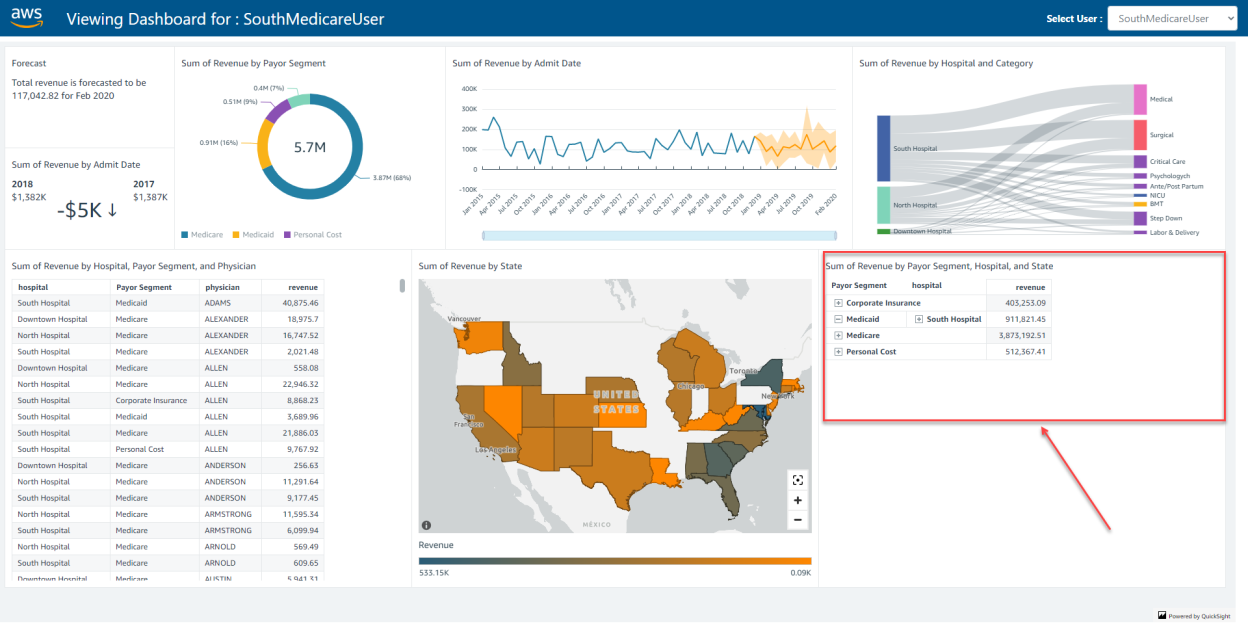The image size is (1248, 630).
Task: Click the QuickSight logo in the footer
Action: pos(1162,615)
